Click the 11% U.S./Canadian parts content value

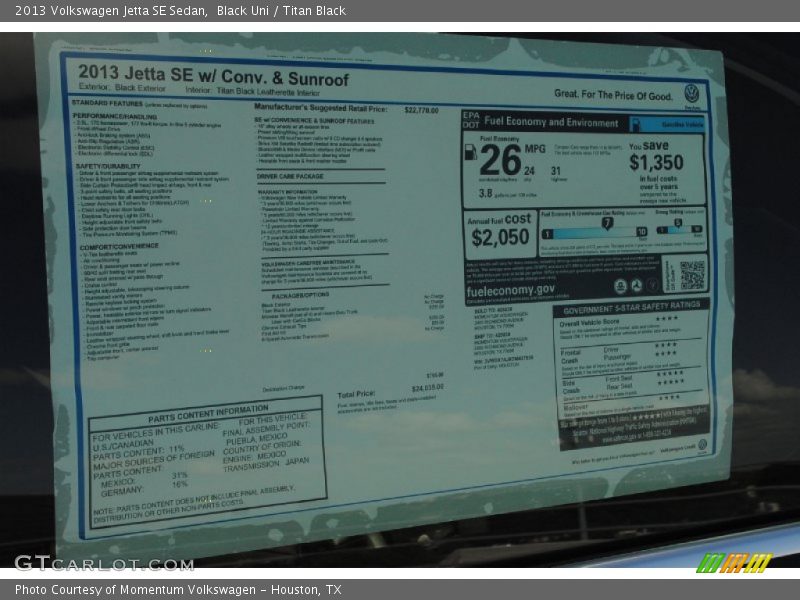pyautogui.click(x=176, y=448)
